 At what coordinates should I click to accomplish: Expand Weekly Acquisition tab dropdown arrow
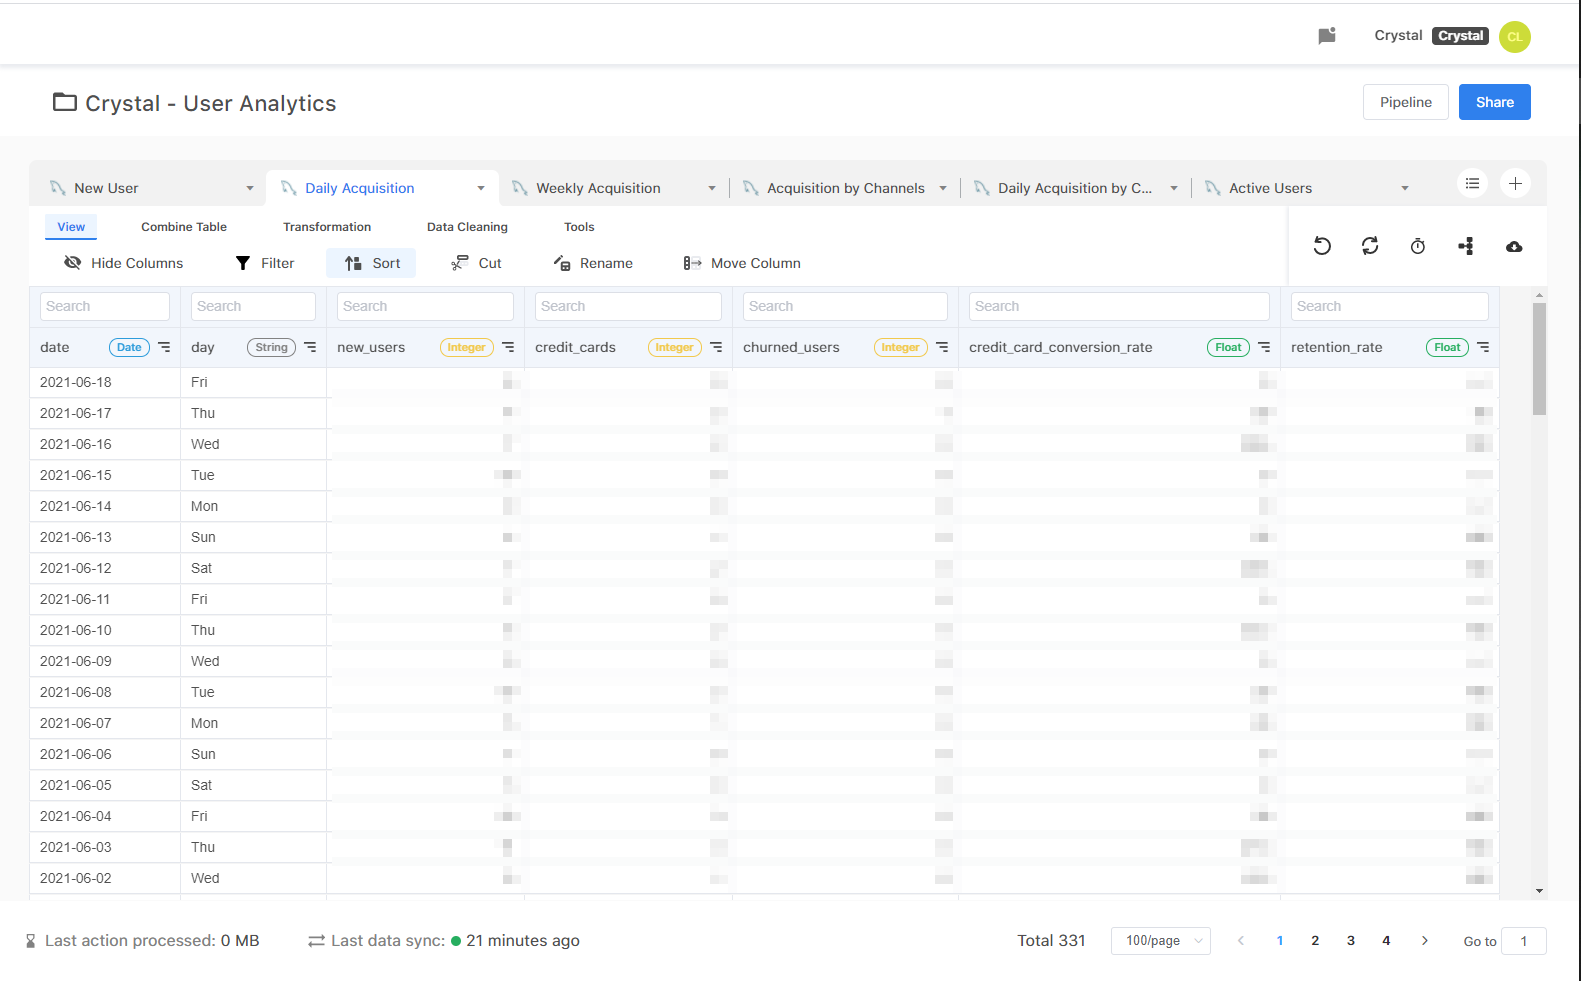712,188
